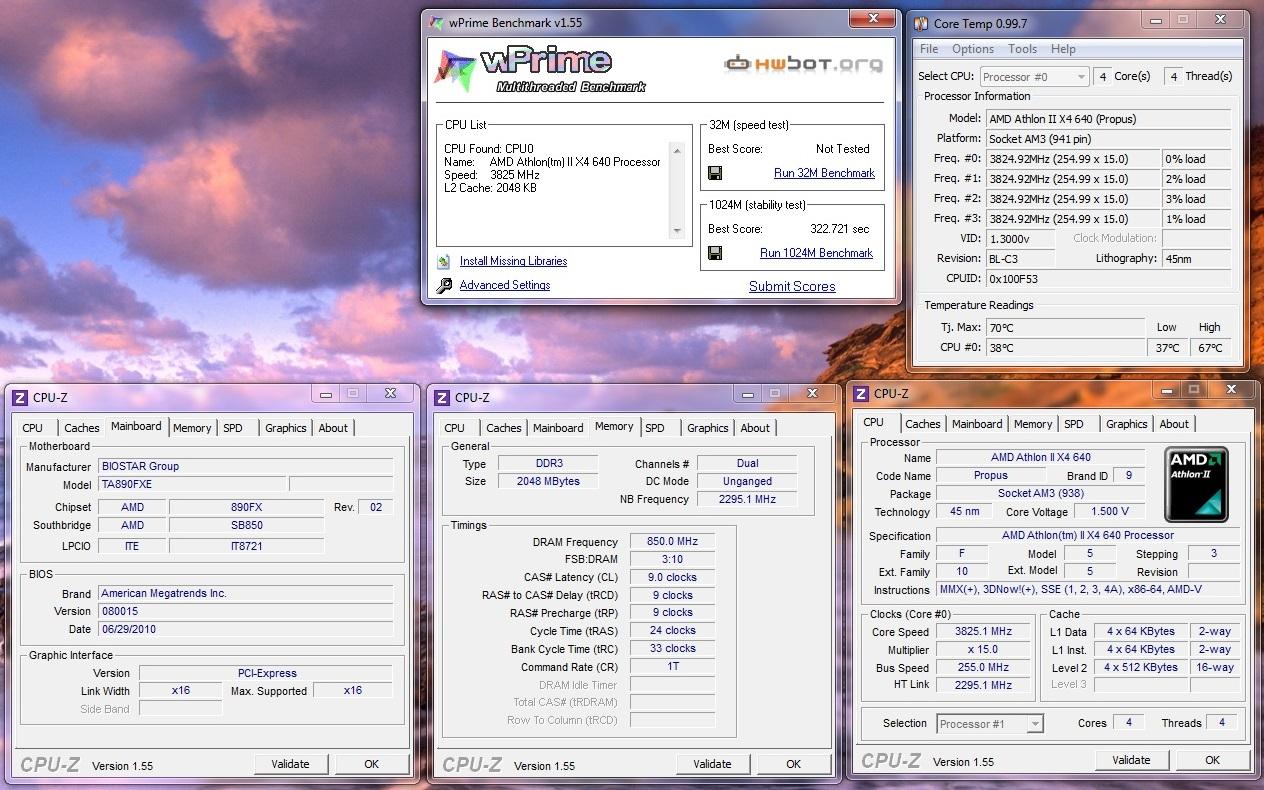Open About tab in right CPU-Z window

(1174, 424)
